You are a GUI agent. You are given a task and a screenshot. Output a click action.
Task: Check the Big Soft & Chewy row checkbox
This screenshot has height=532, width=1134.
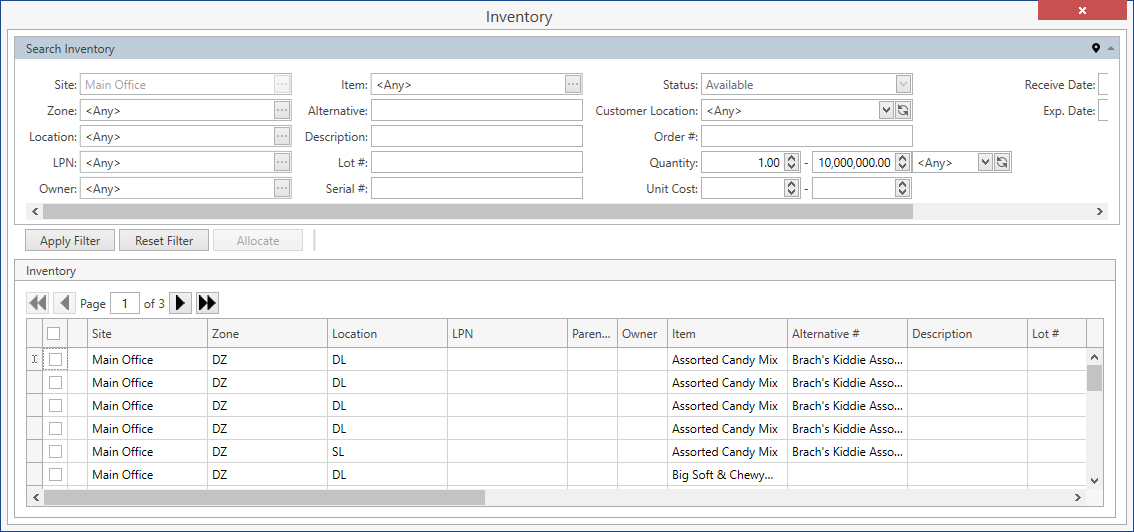[x=56, y=475]
